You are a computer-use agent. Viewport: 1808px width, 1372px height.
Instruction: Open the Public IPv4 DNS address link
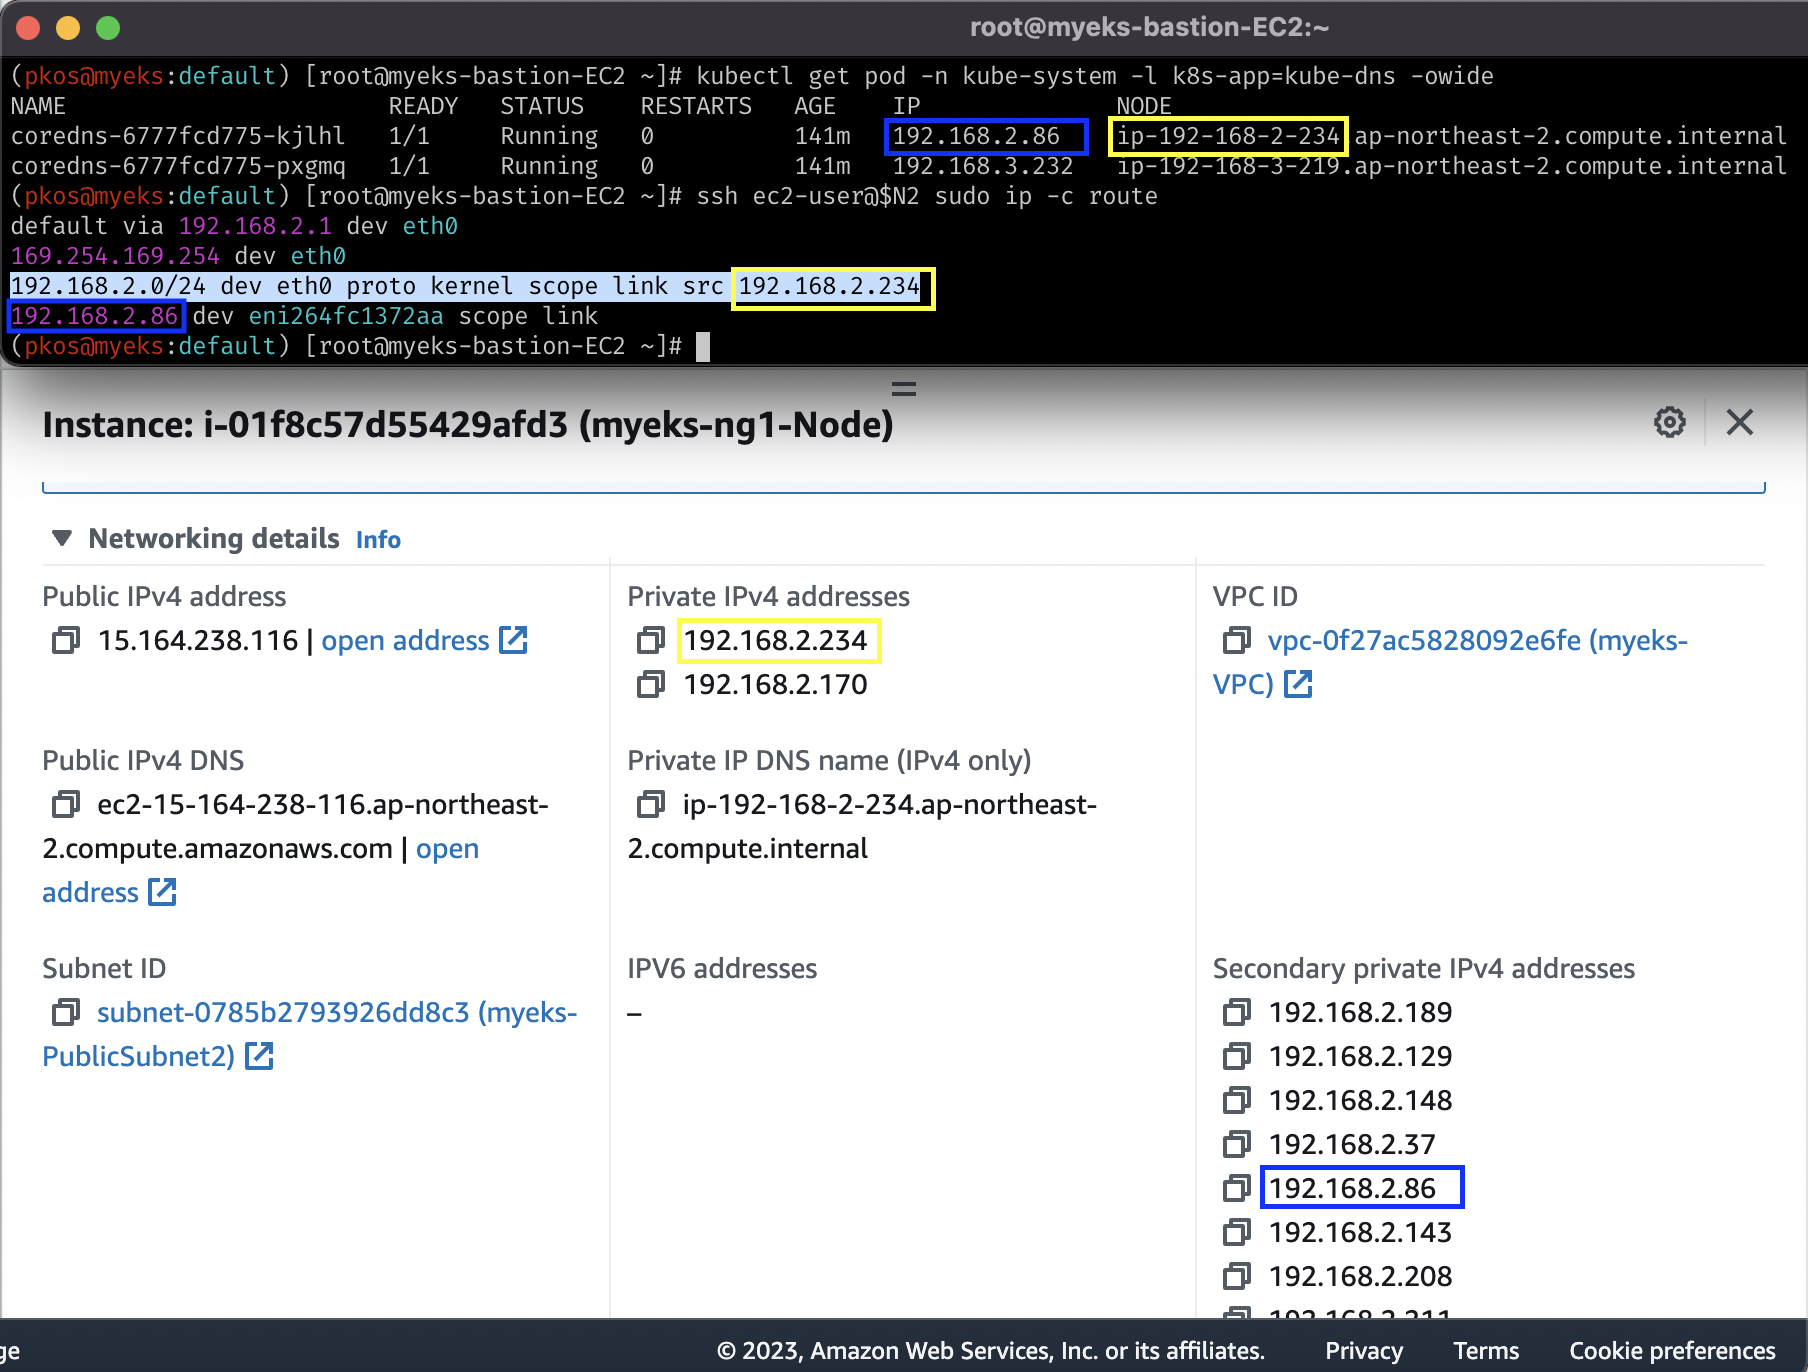447,849
